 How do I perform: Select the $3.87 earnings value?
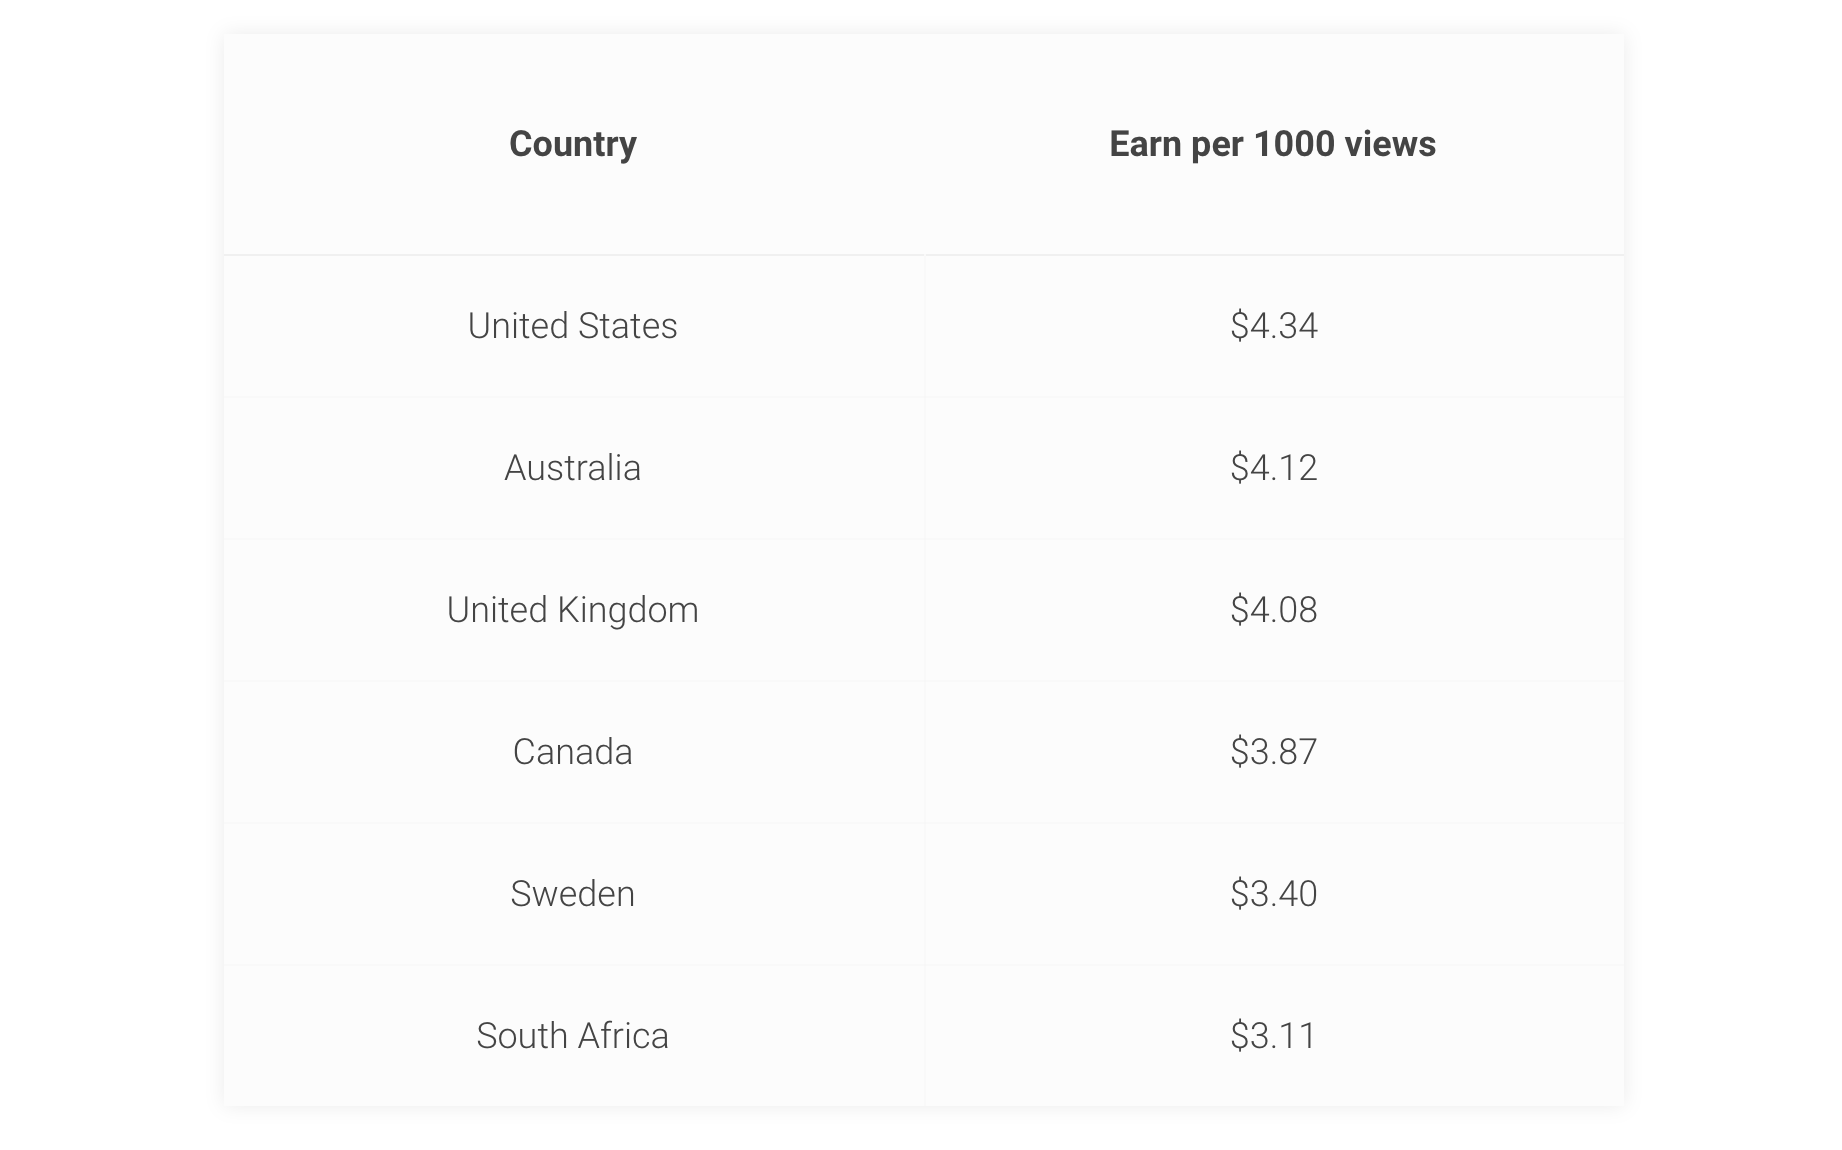(x=1273, y=752)
